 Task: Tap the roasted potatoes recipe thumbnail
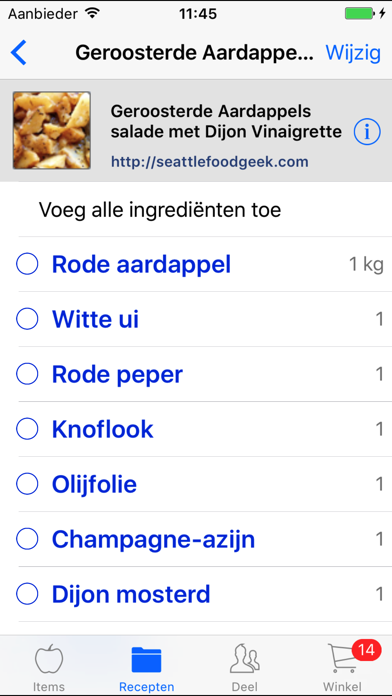51,130
